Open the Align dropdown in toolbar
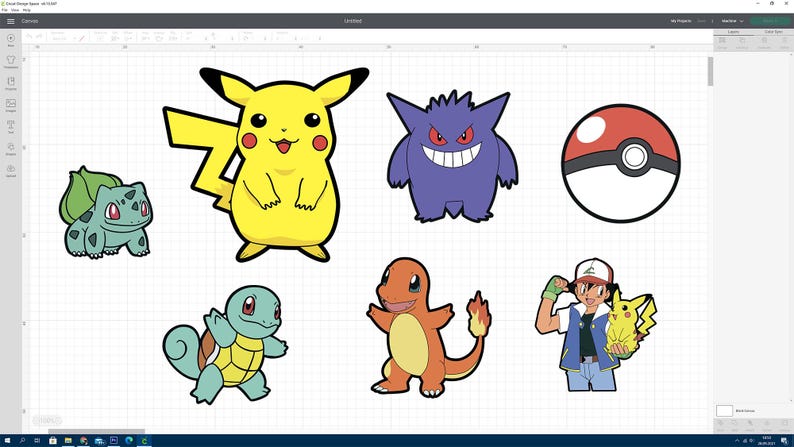Viewport: 794px width, 447px height. pyautogui.click(x=145, y=36)
